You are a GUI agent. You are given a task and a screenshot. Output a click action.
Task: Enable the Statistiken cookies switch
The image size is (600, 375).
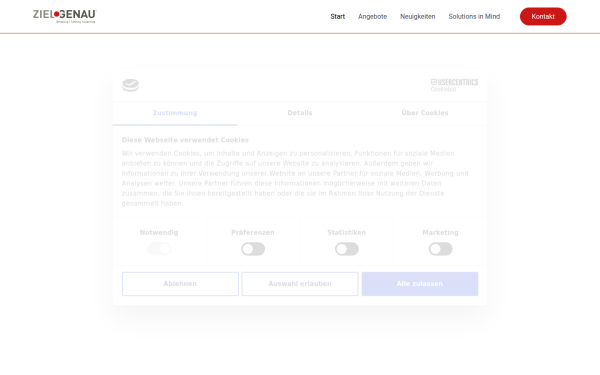point(347,249)
